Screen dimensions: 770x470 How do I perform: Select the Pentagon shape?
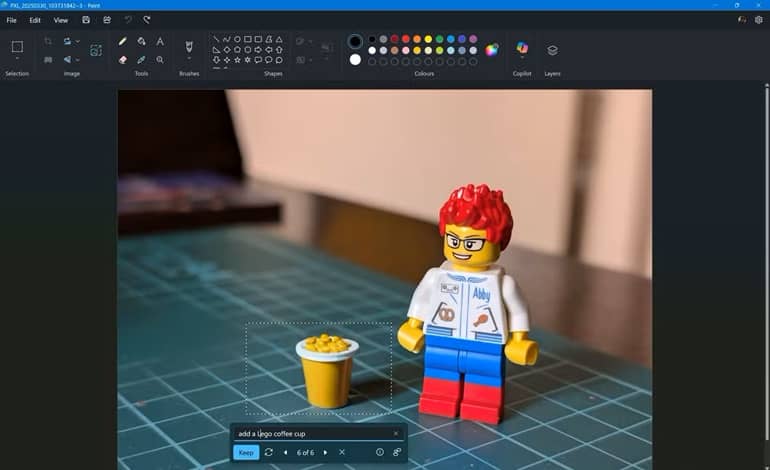click(x=237, y=50)
